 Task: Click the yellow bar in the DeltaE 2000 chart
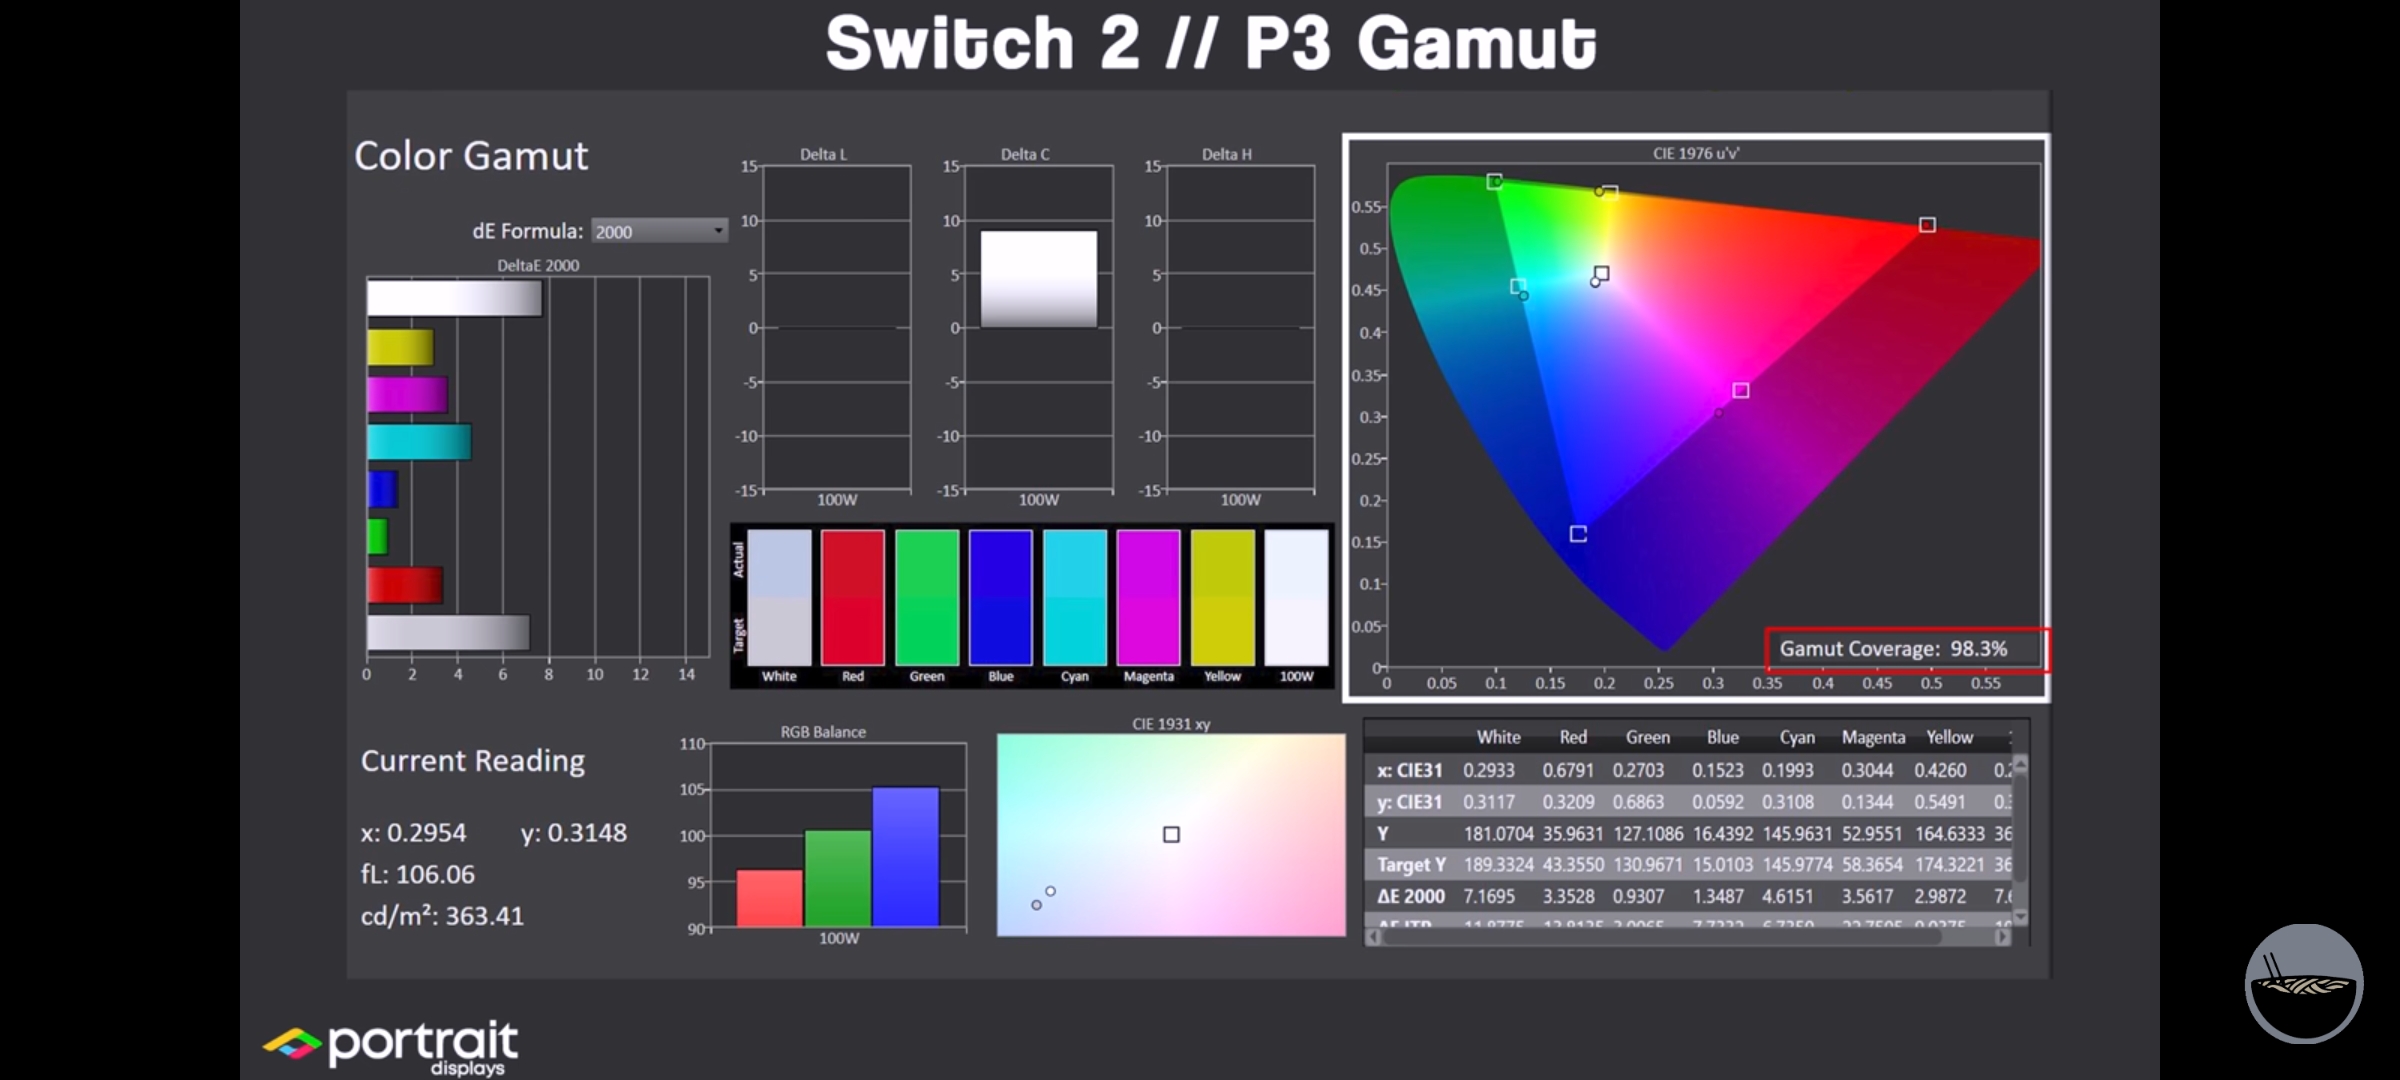[400, 347]
